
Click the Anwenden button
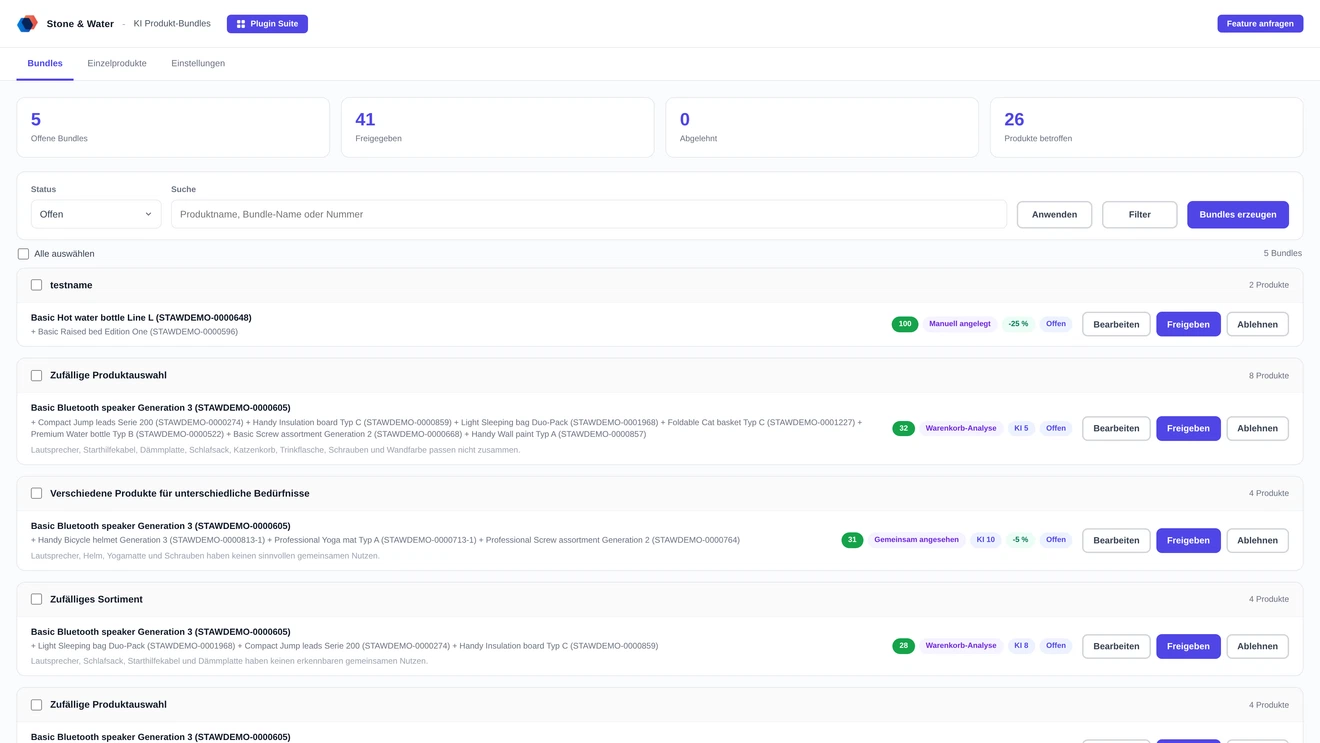click(1054, 214)
